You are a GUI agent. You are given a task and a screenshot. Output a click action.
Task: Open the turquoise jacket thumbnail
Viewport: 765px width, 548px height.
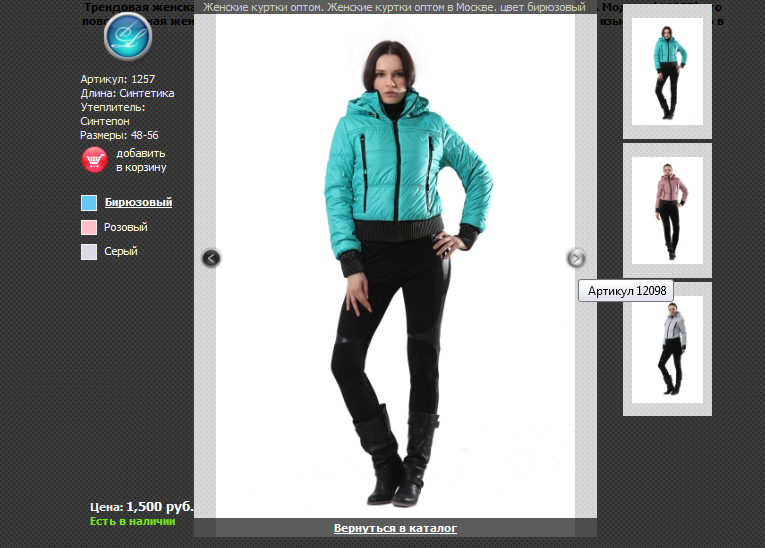pos(667,72)
